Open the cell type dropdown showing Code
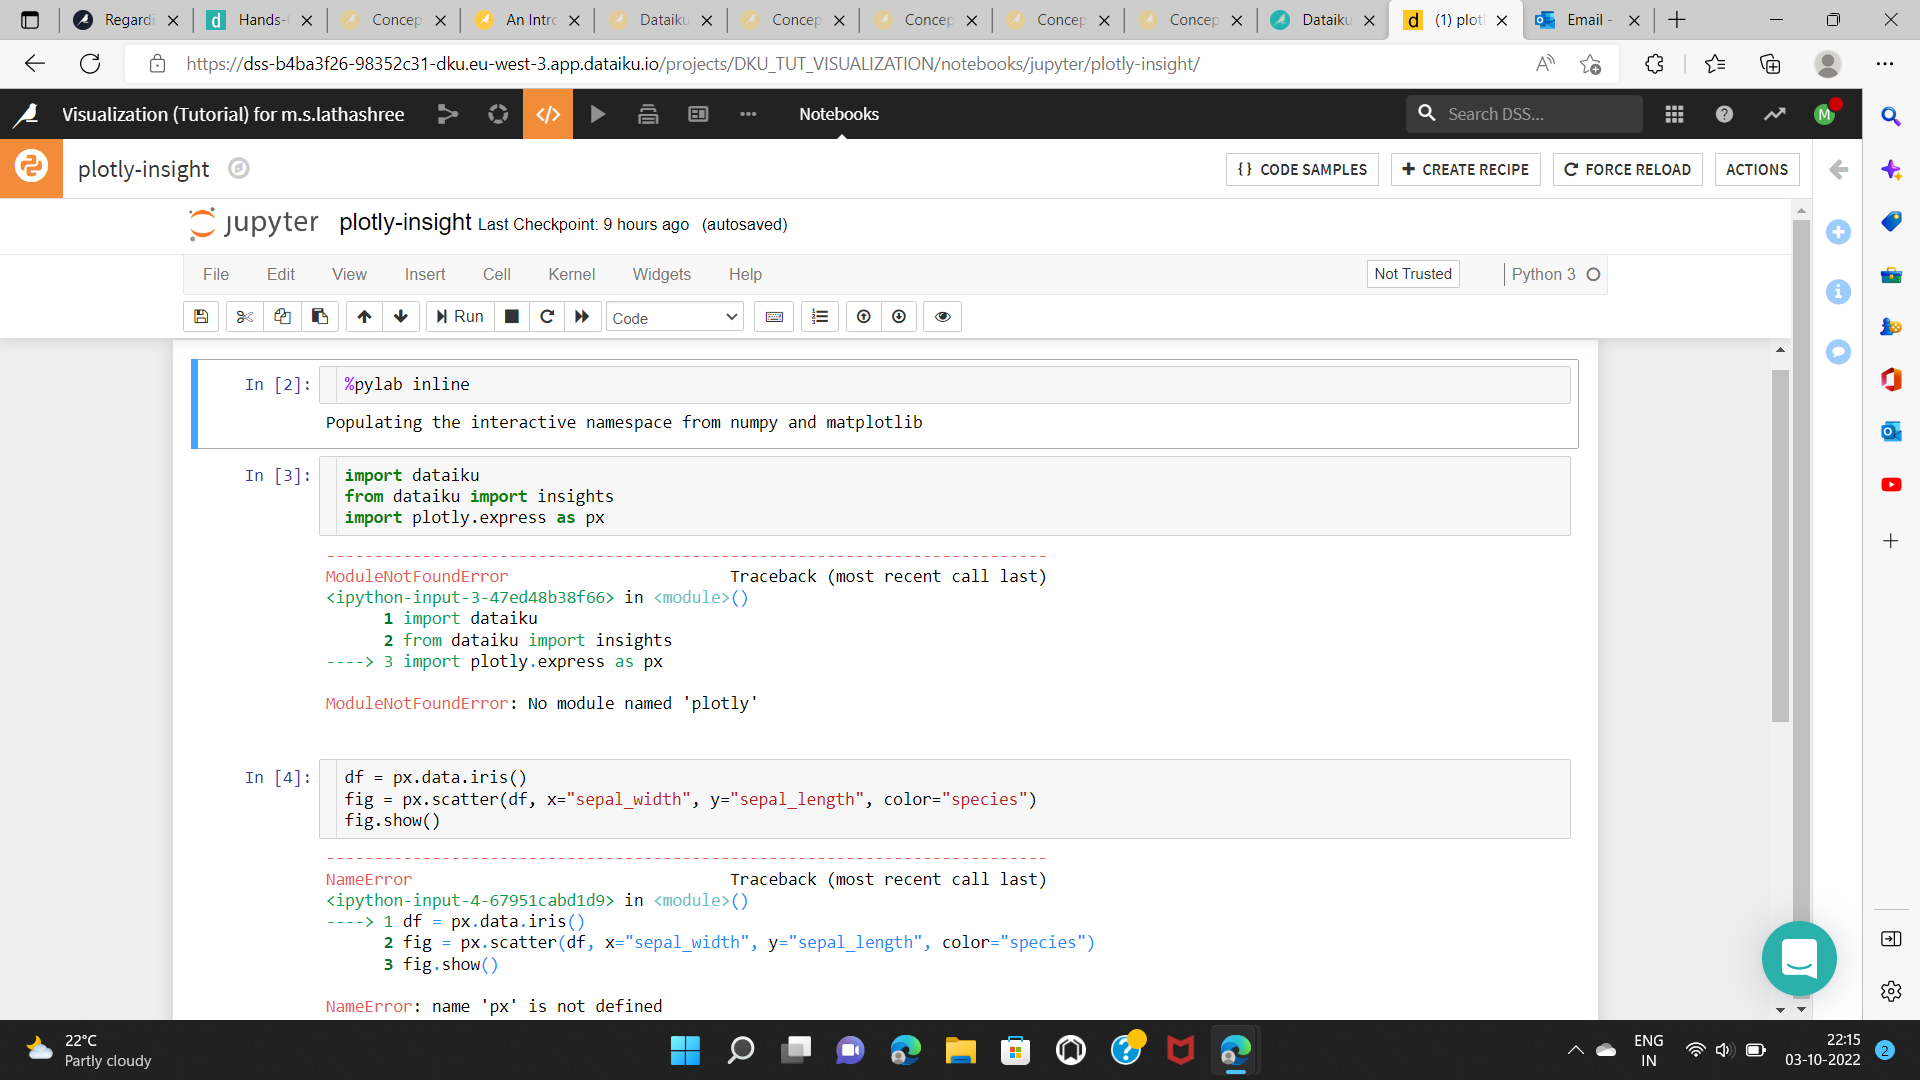 tap(674, 317)
